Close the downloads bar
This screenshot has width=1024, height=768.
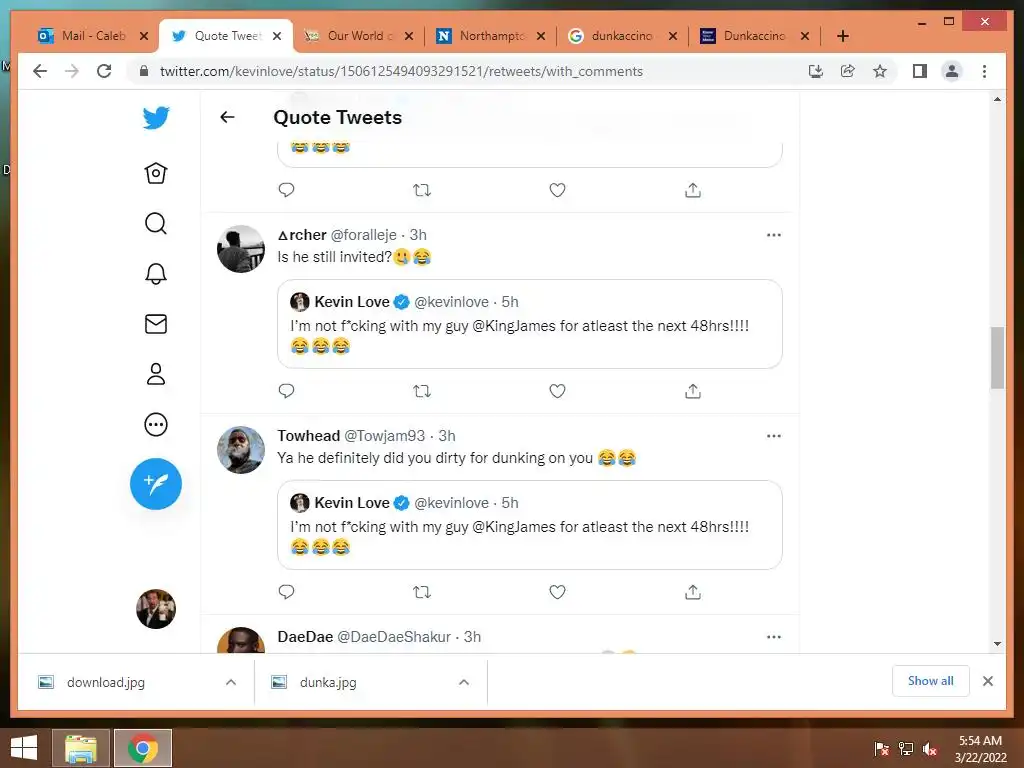pyautogui.click(x=988, y=681)
